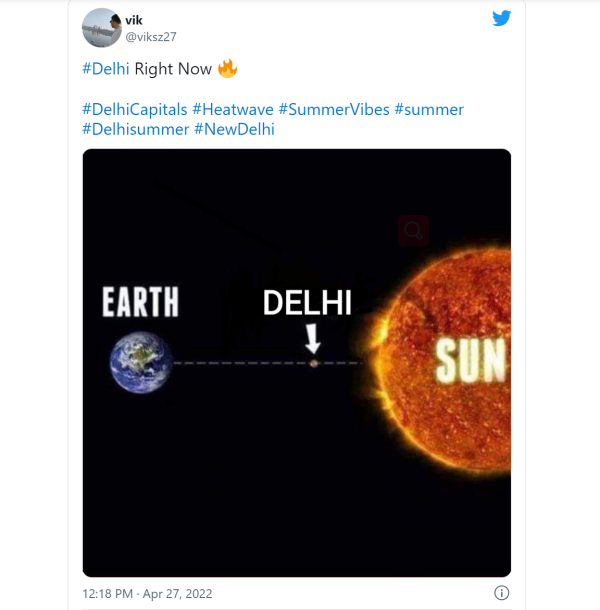
Task: Click the red magnifier icon in the image
Action: coord(413,231)
